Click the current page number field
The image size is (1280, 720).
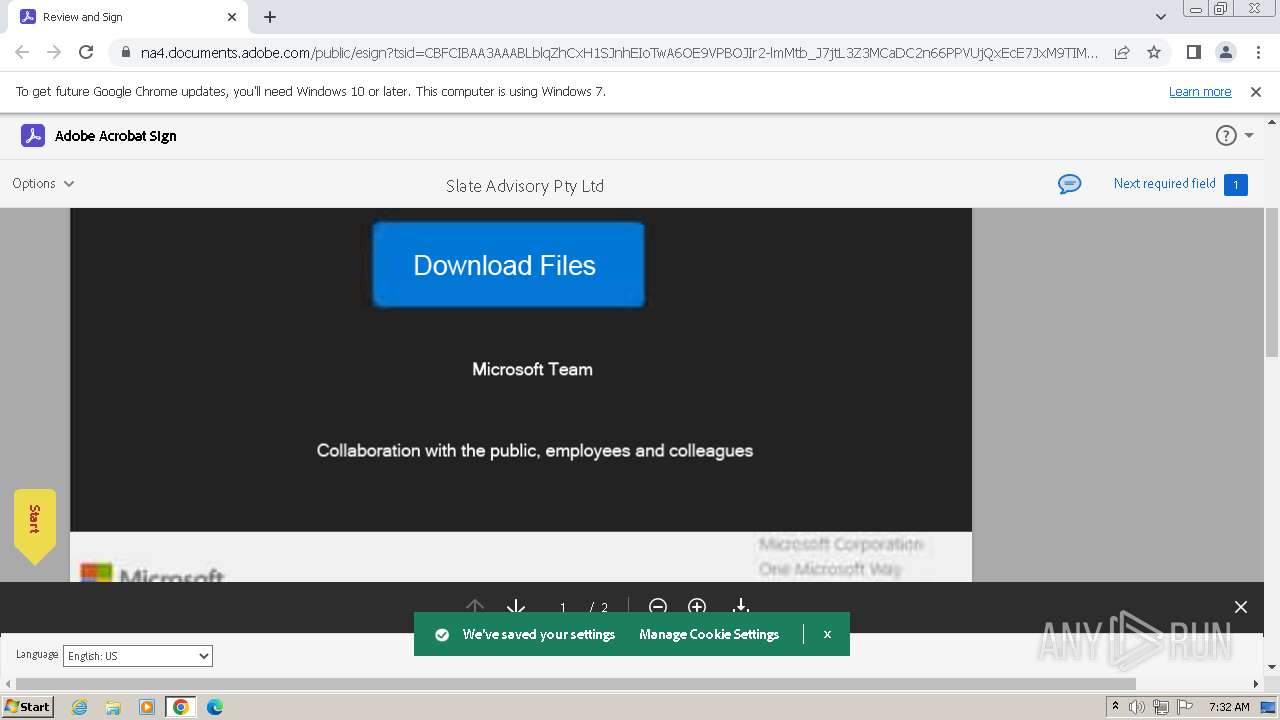[563, 607]
